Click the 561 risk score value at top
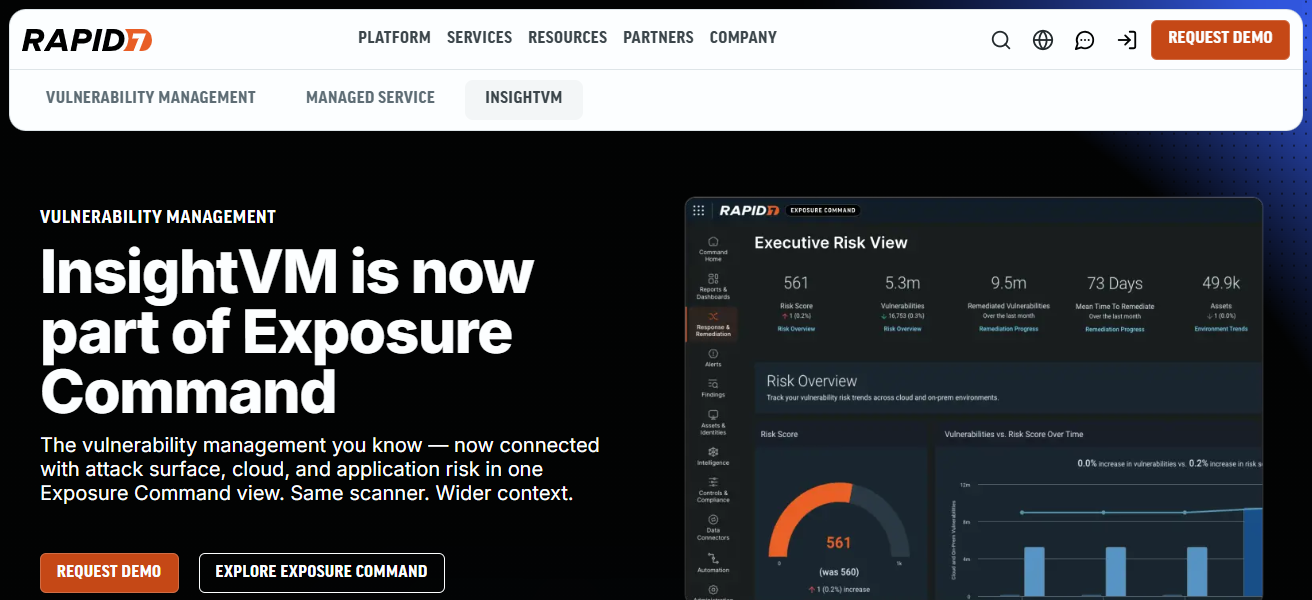1312x600 pixels. tap(796, 283)
